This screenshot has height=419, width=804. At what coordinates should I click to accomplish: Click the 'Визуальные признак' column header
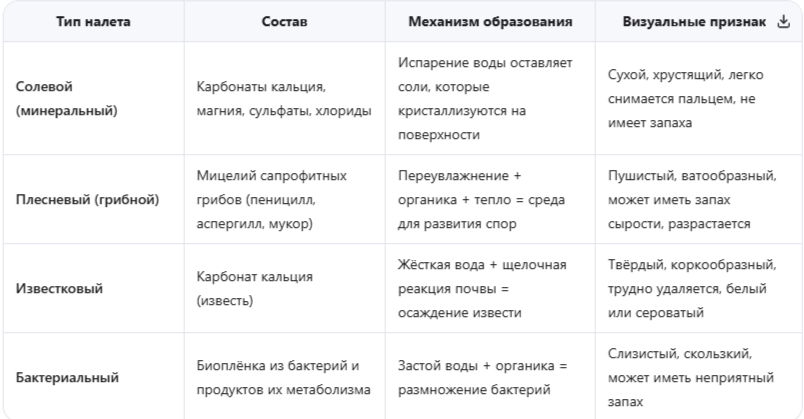click(x=694, y=22)
